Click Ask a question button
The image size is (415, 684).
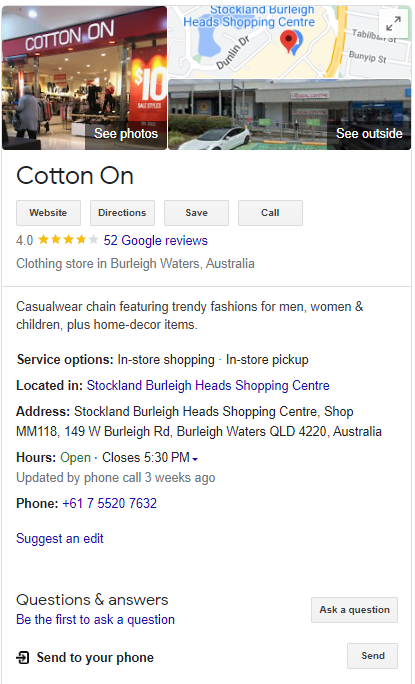354,610
